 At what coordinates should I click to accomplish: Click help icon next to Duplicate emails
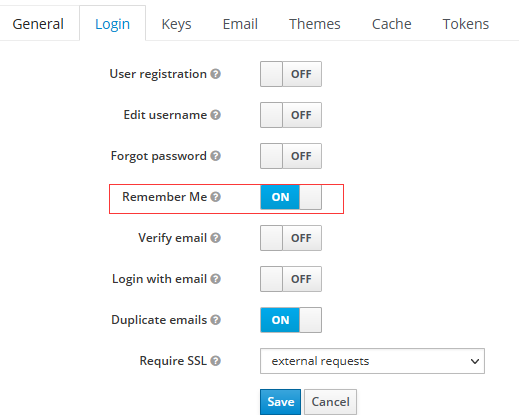click(215, 320)
